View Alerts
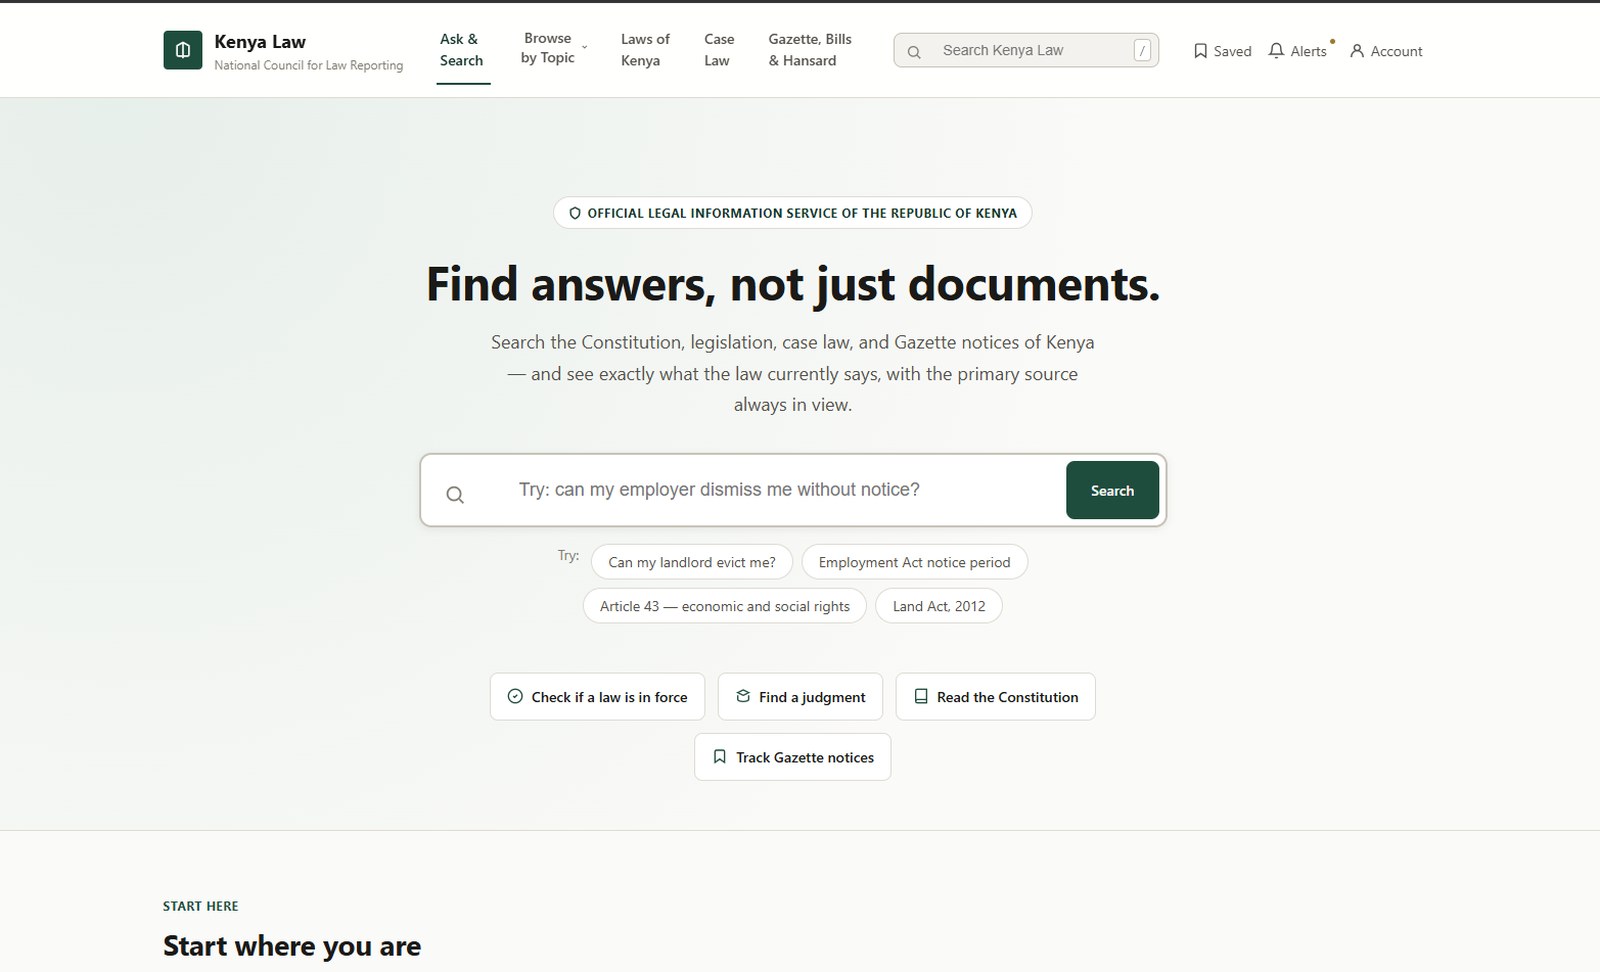 [1298, 51]
